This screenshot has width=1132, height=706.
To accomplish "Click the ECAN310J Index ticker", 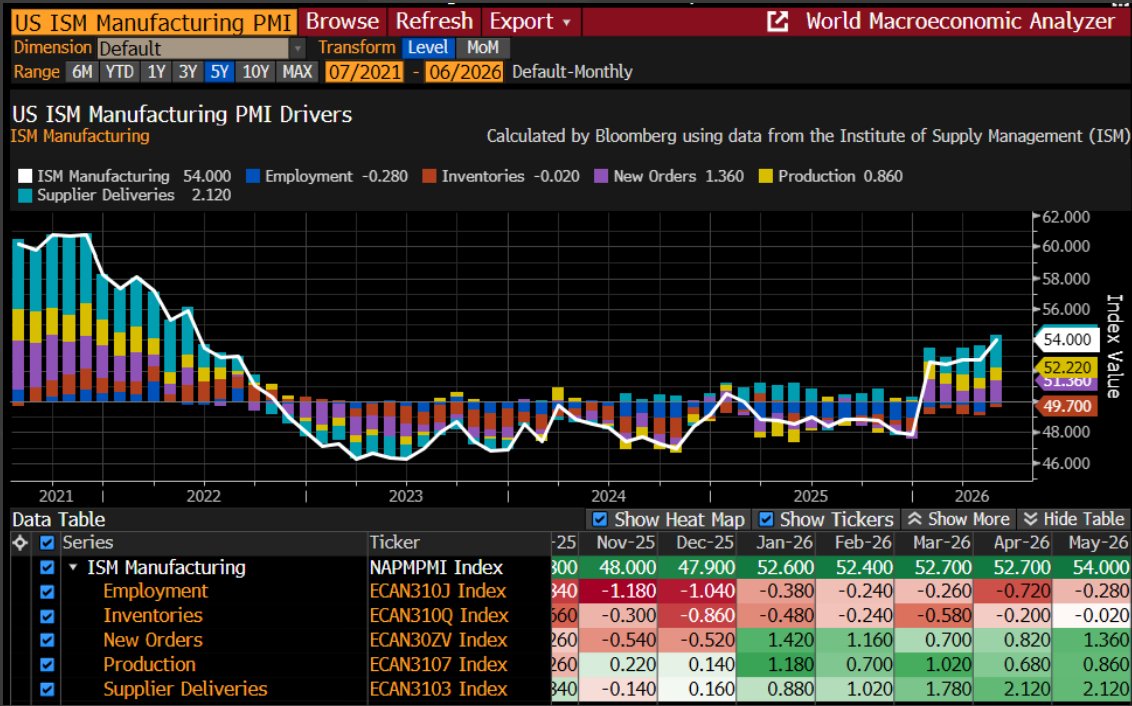I will pyautogui.click(x=439, y=591).
